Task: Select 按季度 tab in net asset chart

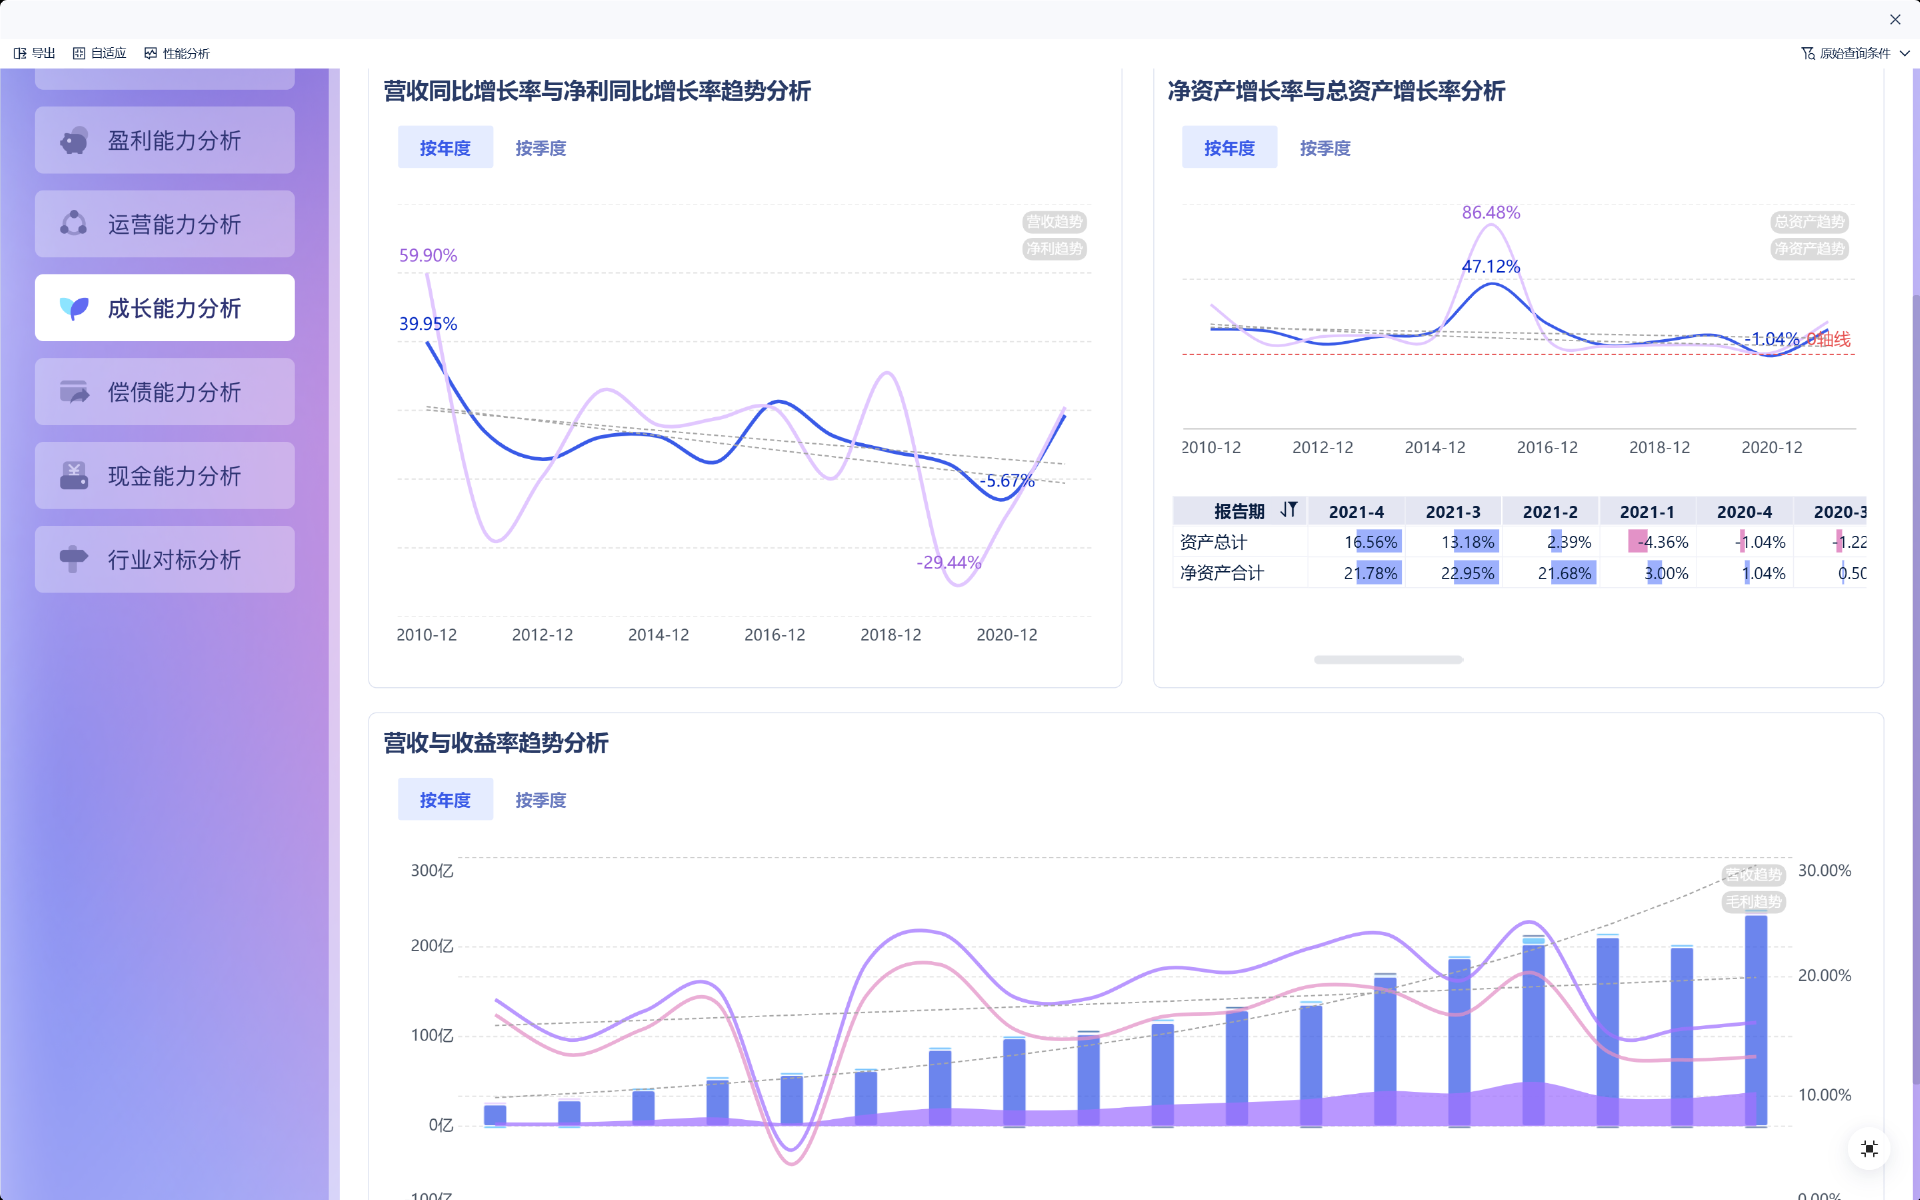Action: (x=1324, y=148)
